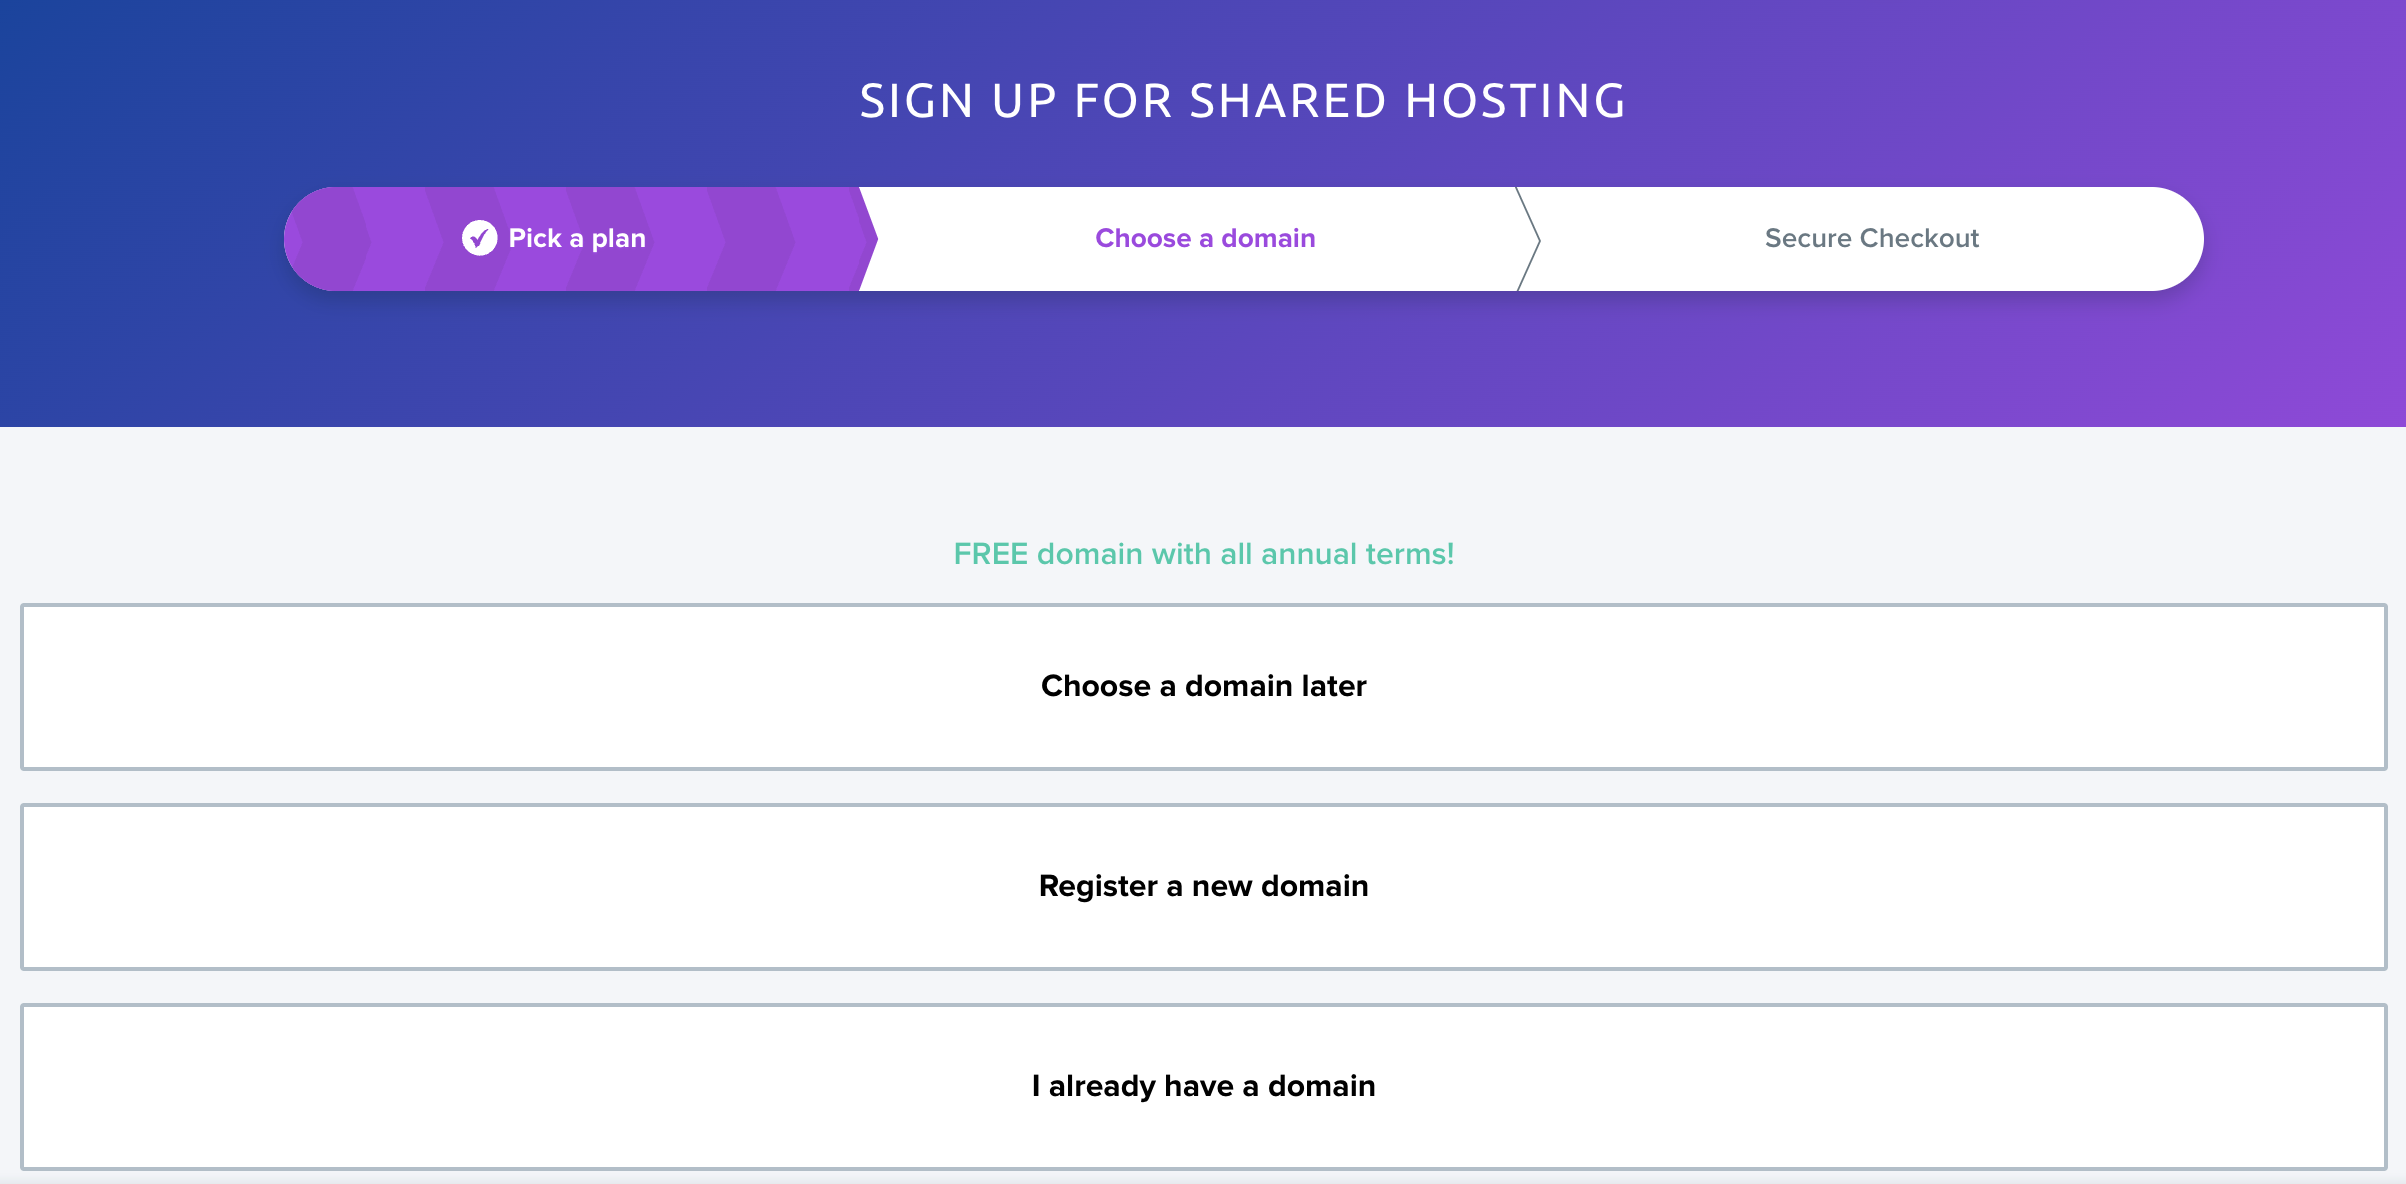Screen dimensions: 2406x1184
Task: Jump to the Secure Checkout step
Action: pos(1871,238)
